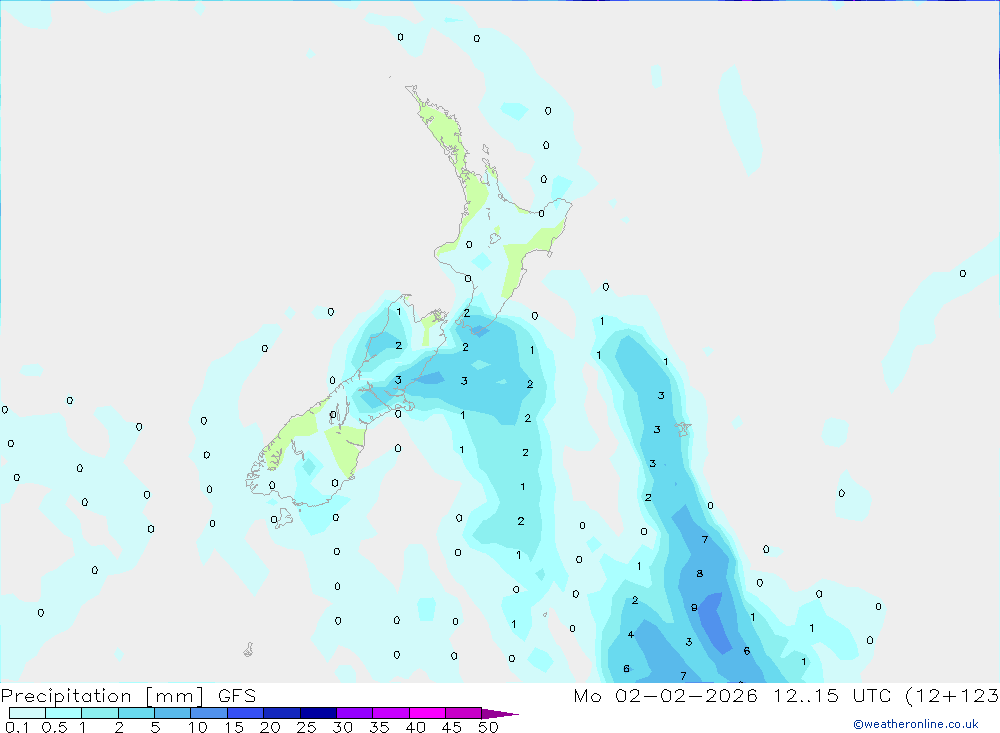The width and height of the screenshot is (1000, 733).
Task: Click the '25' legend scale label
Action: pos(306,727)
